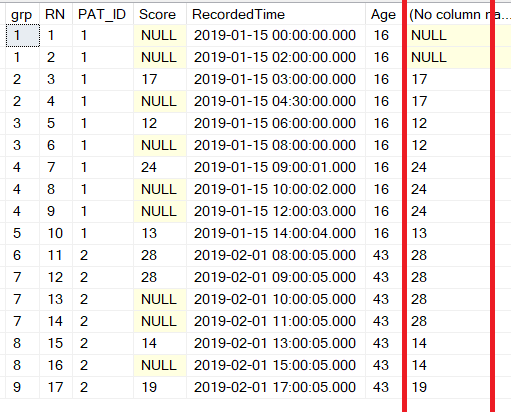Select the grp cell with value 9
This screenshot has height=412, width=511.
pyautogui.click(x=23, y=387)
